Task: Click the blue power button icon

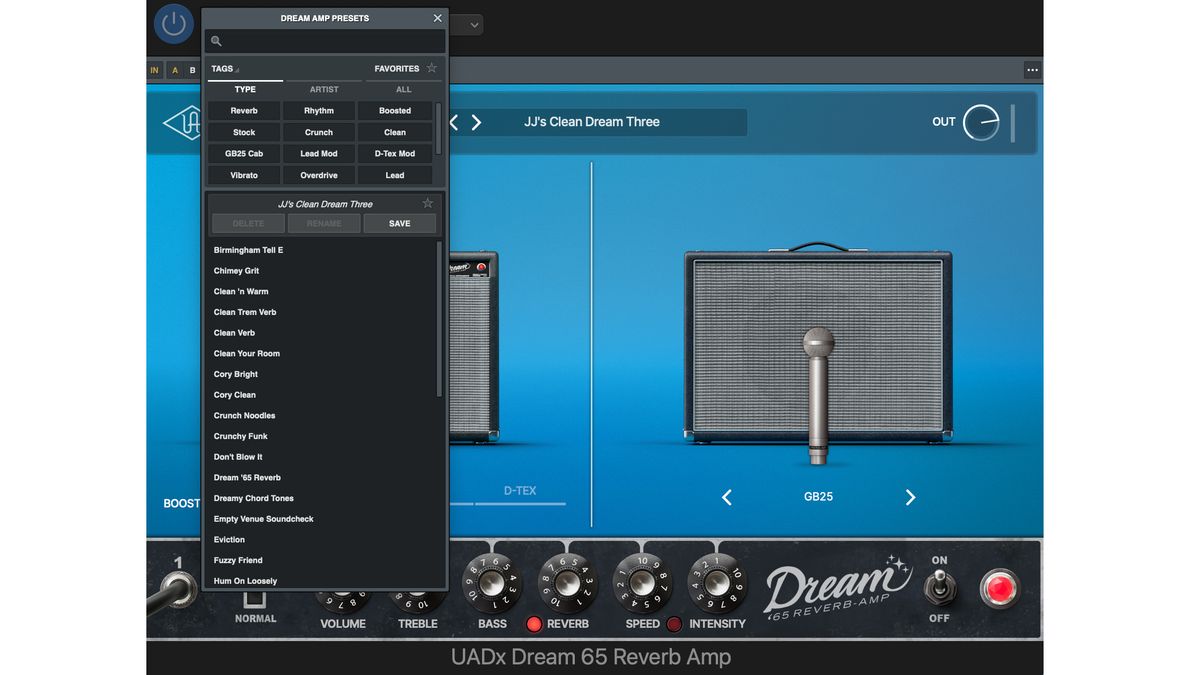Action: point(174,24)
